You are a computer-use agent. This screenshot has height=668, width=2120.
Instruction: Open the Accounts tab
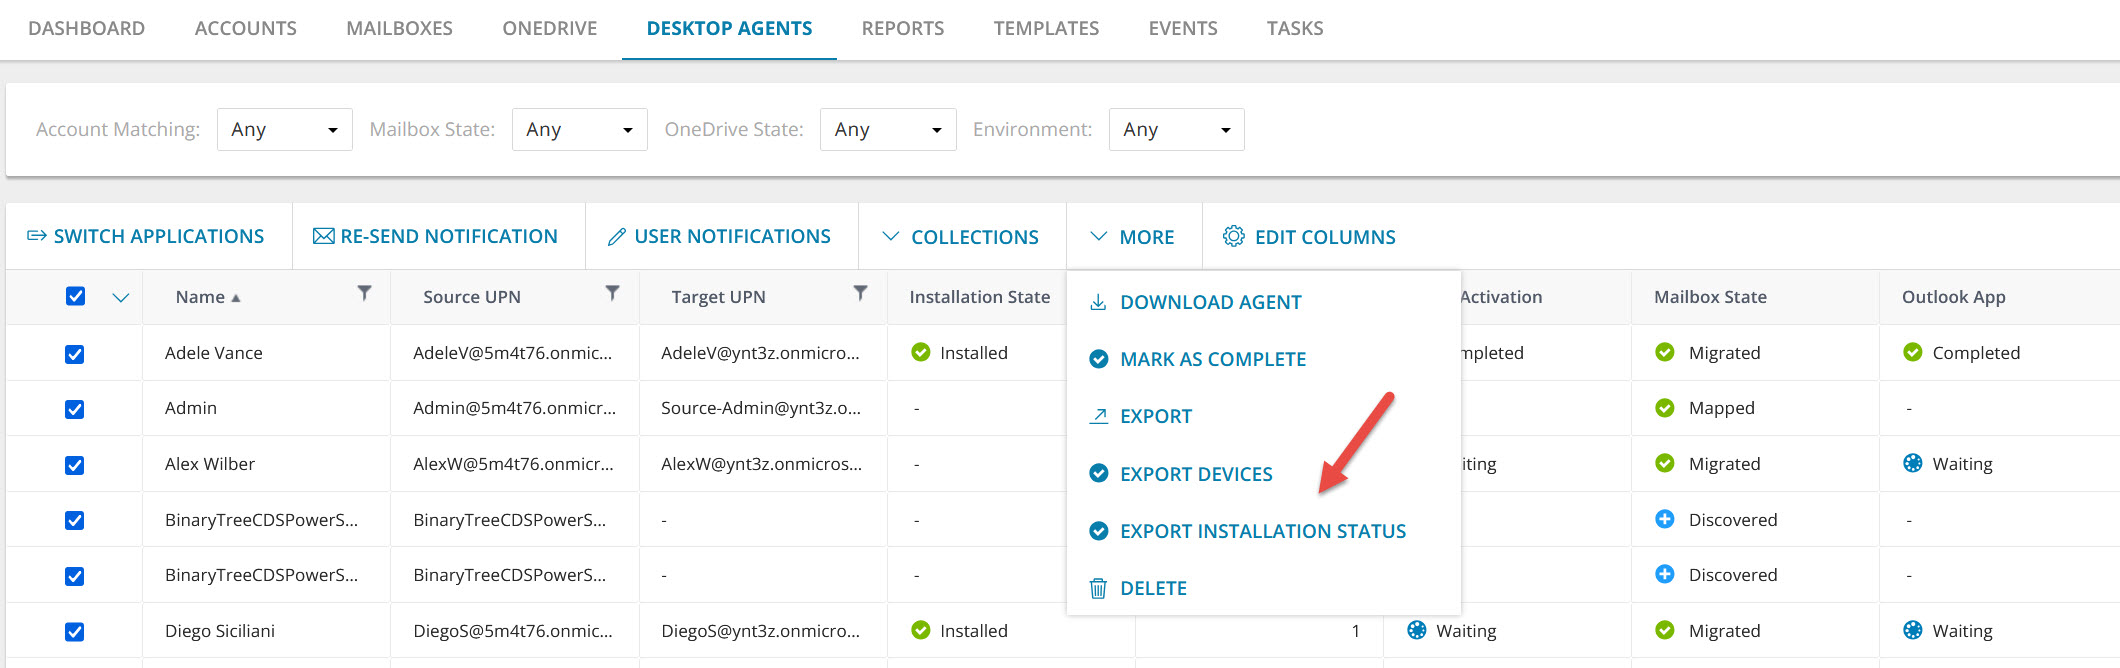246,28
